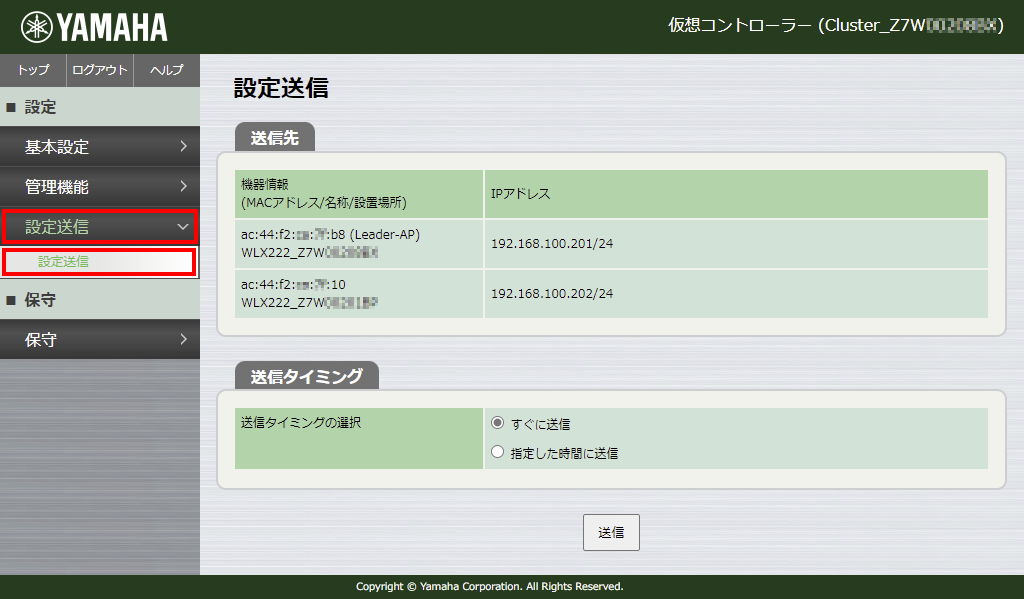Click the expand arrow icon on 管理機能
Screen dimensions: 1024x599
[x=186, y=187]
